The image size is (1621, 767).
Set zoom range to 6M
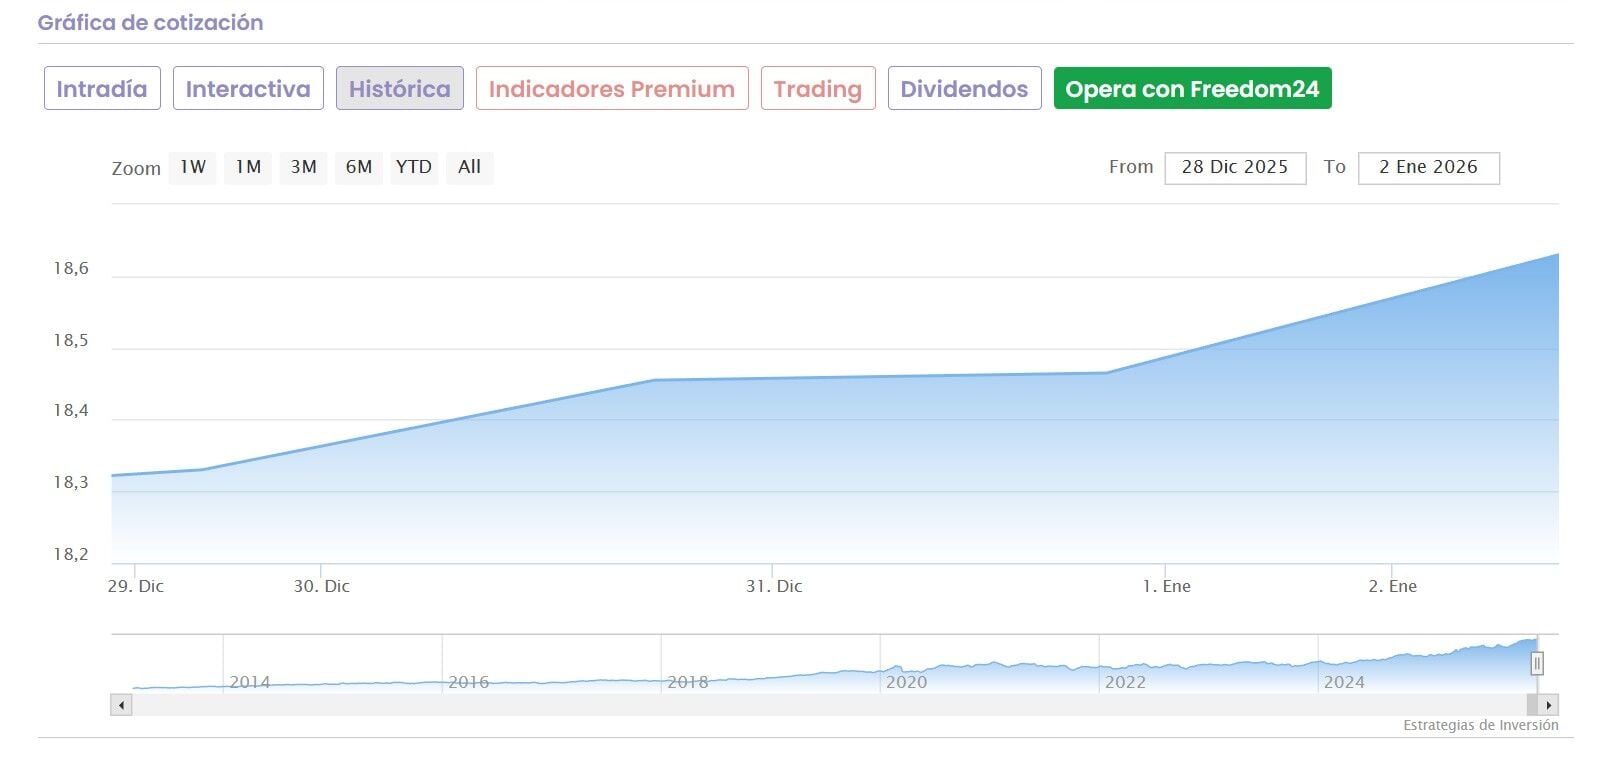pos(358,167)
